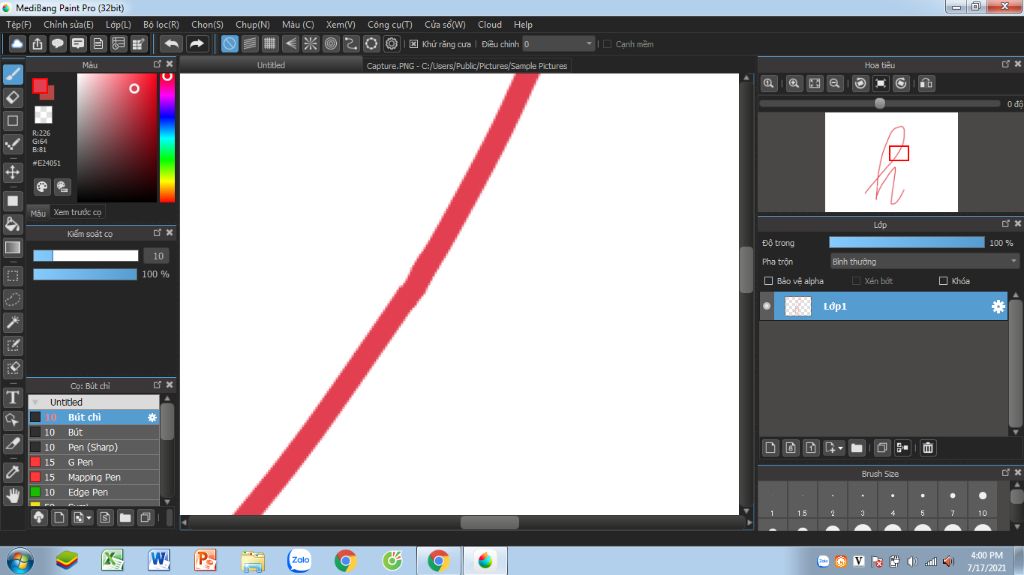The height and width of the screenshot is (575, 1024).
Task: Select the Bút brush
Action: point(94,432)
